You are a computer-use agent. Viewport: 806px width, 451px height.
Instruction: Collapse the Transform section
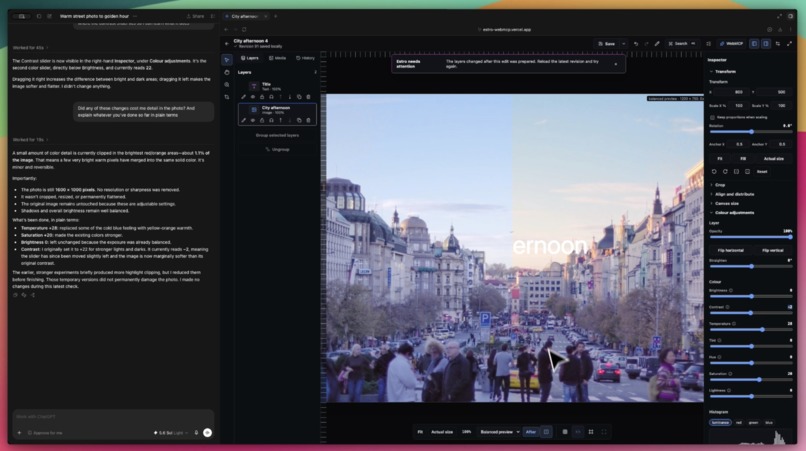pos(724,71)
